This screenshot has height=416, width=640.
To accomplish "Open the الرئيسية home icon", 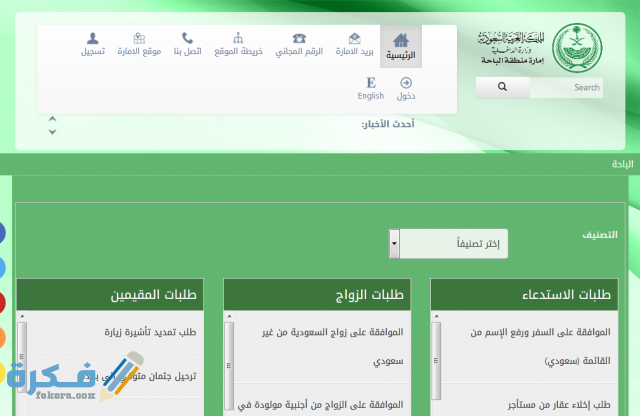I will (401, 40).
